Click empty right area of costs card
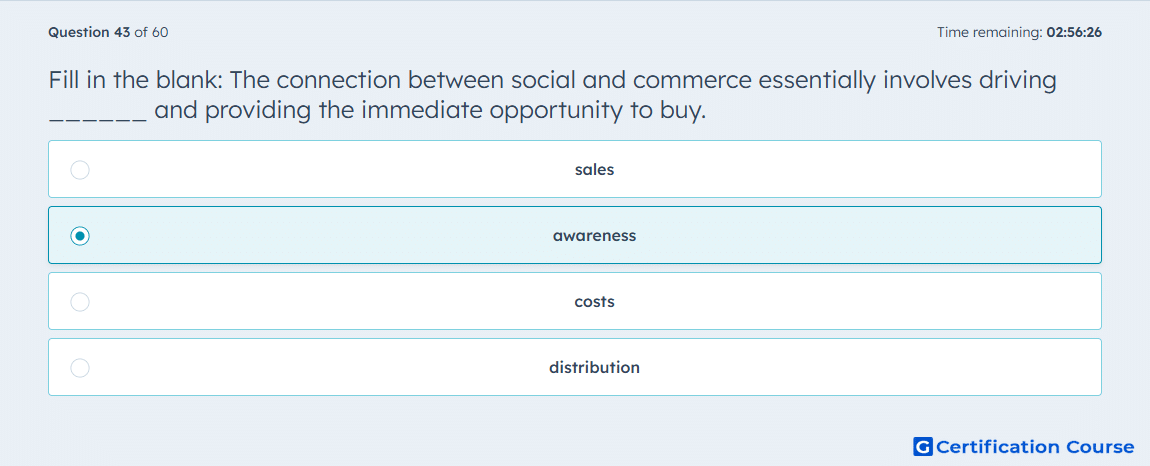 coord(880,302)
